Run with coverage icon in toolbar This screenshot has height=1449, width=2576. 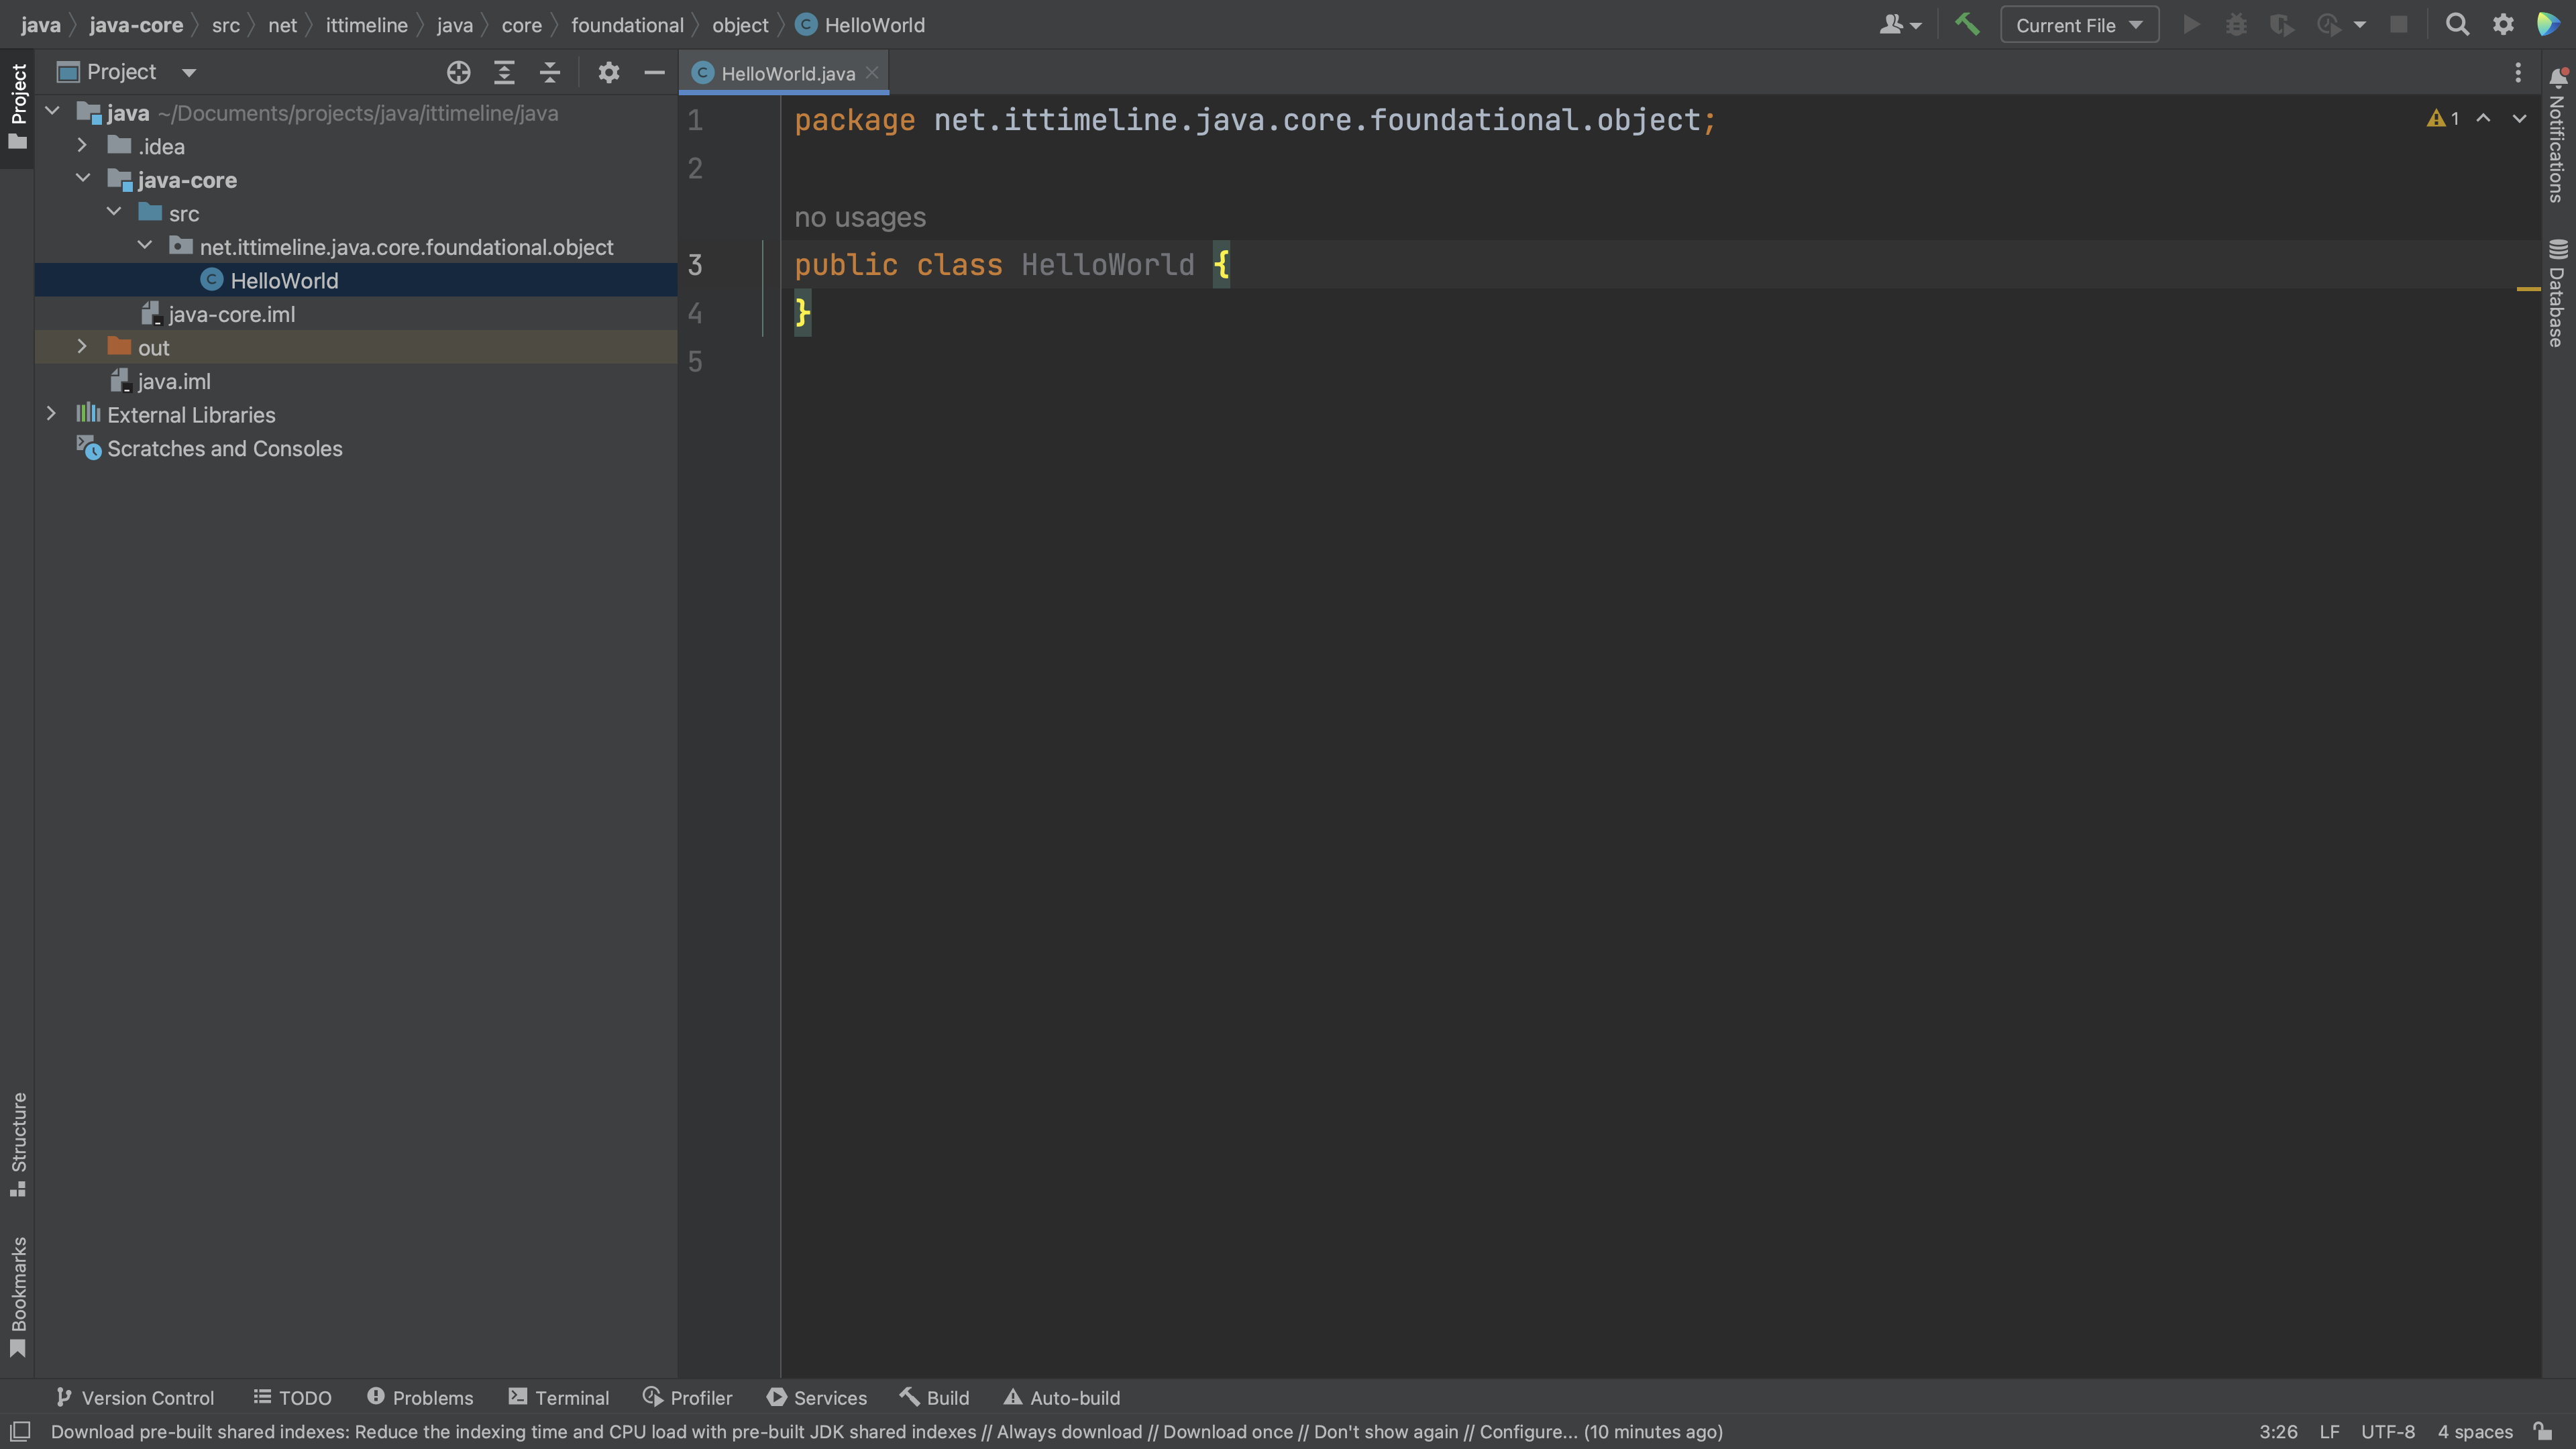2281,25
